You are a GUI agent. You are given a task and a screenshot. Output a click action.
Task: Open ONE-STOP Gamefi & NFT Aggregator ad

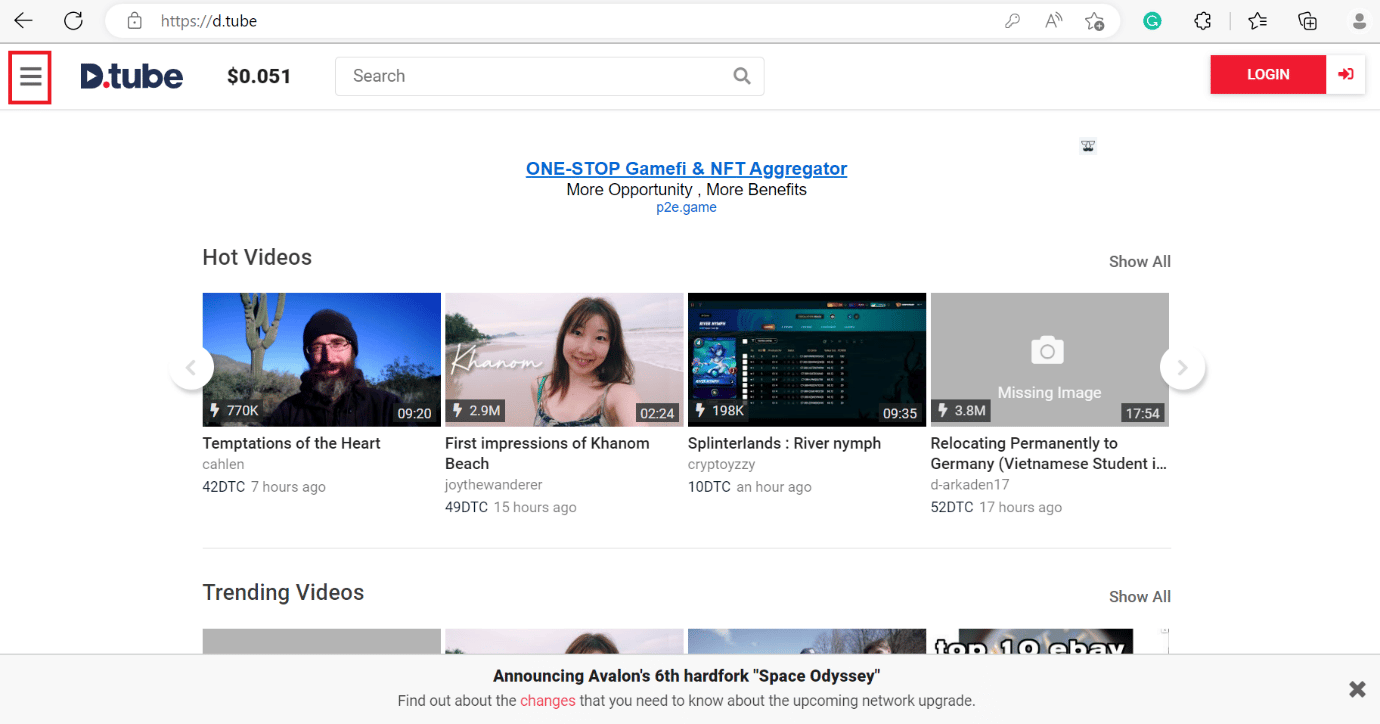click(x=686, y=169)
